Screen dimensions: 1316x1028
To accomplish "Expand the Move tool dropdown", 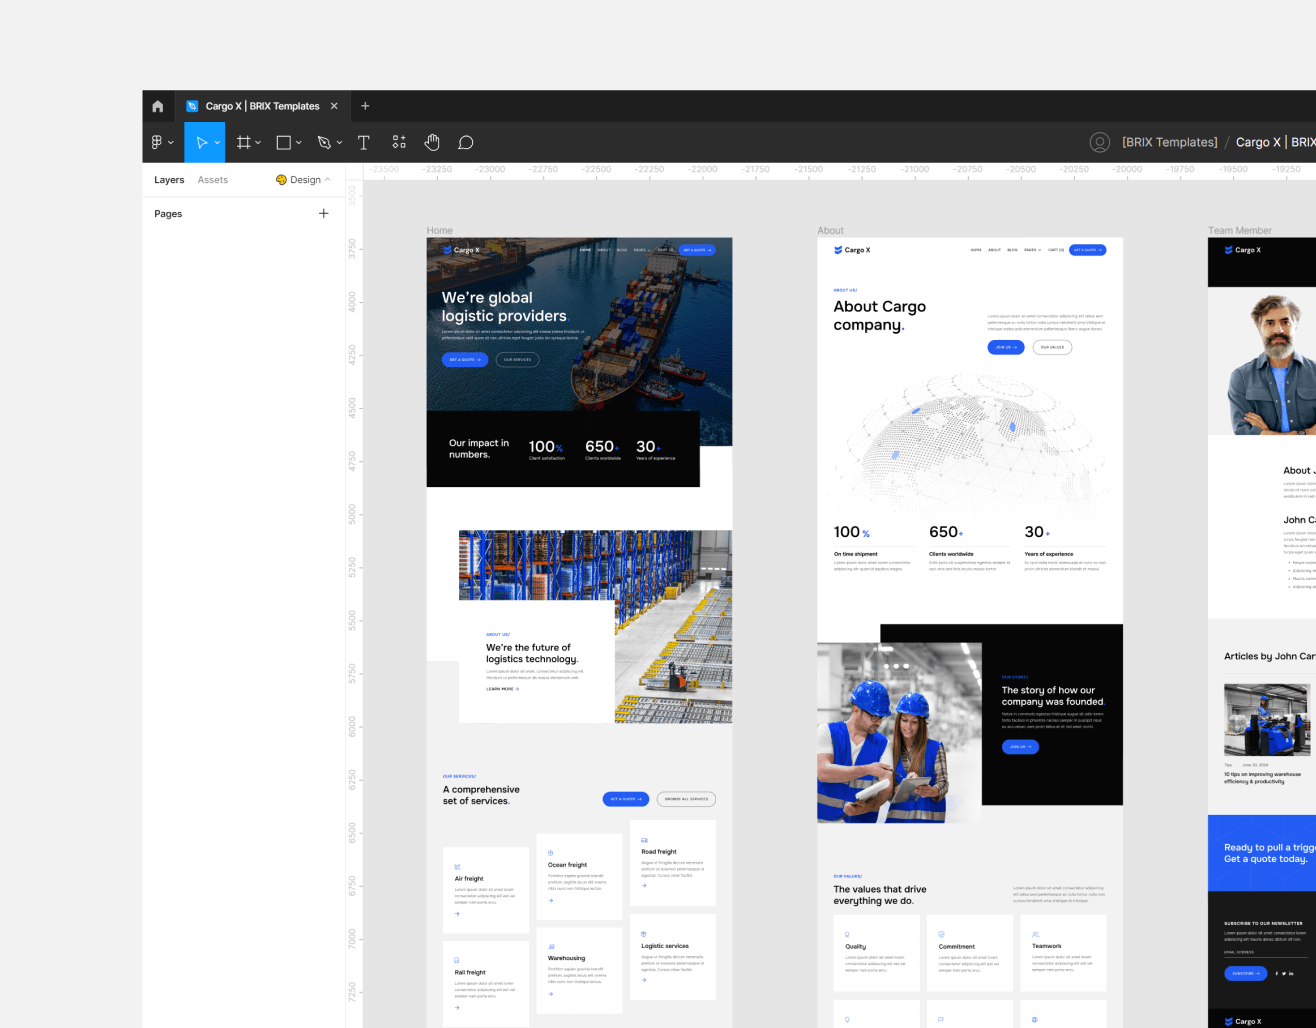I will click(x=216, y=142).
